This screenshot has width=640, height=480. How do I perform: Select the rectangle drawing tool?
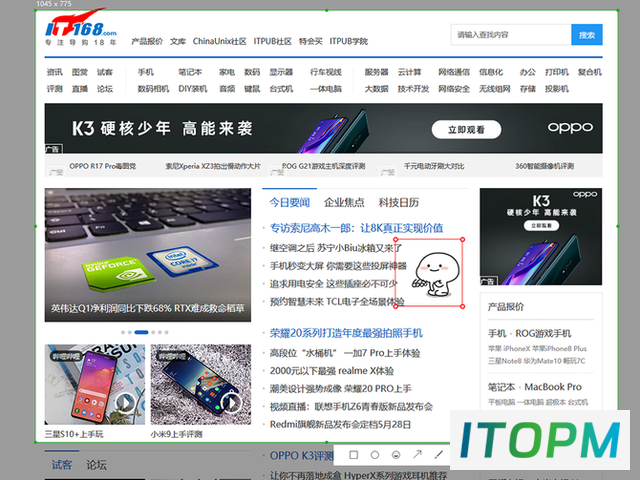coord(354,455)
